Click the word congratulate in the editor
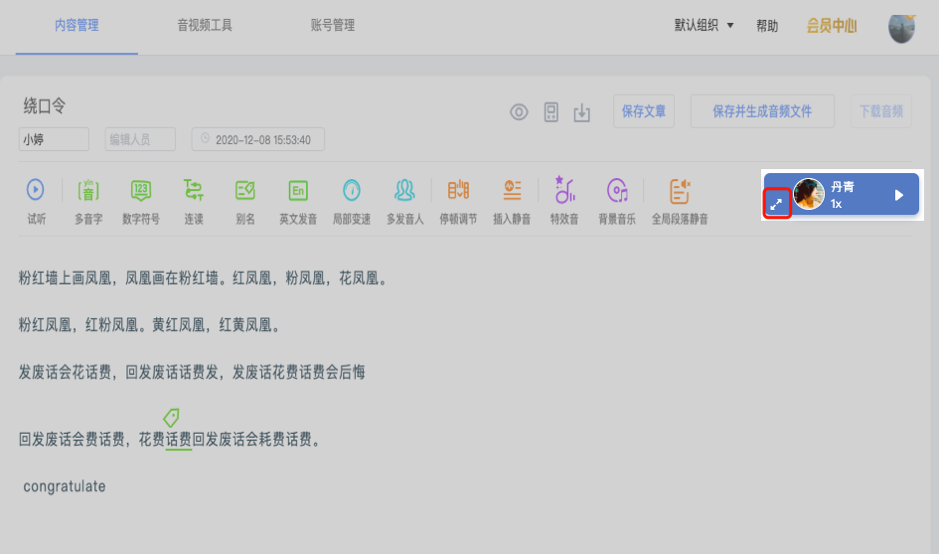This screenshot has width=939, height=554. tap(65, 486)
